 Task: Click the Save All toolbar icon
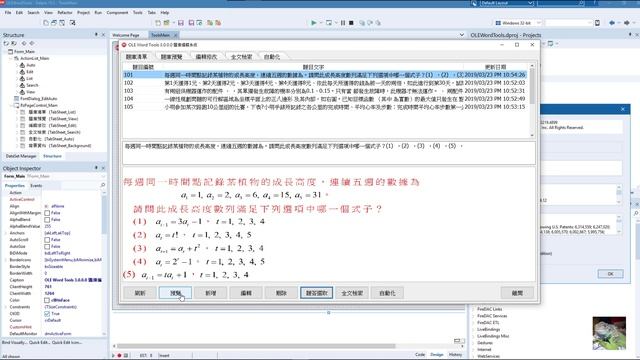click(191, 23)
